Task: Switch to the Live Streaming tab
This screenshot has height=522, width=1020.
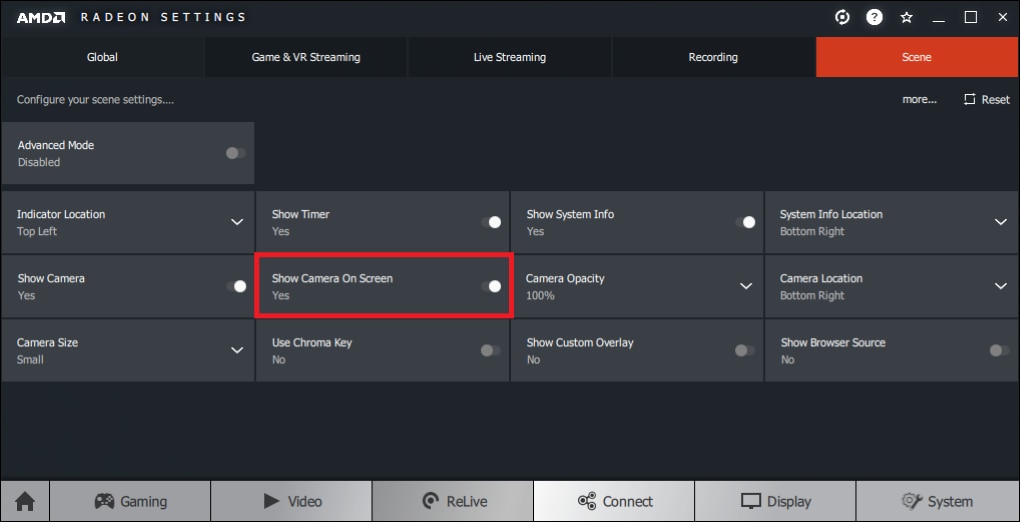Action: (x=509, y=57)
